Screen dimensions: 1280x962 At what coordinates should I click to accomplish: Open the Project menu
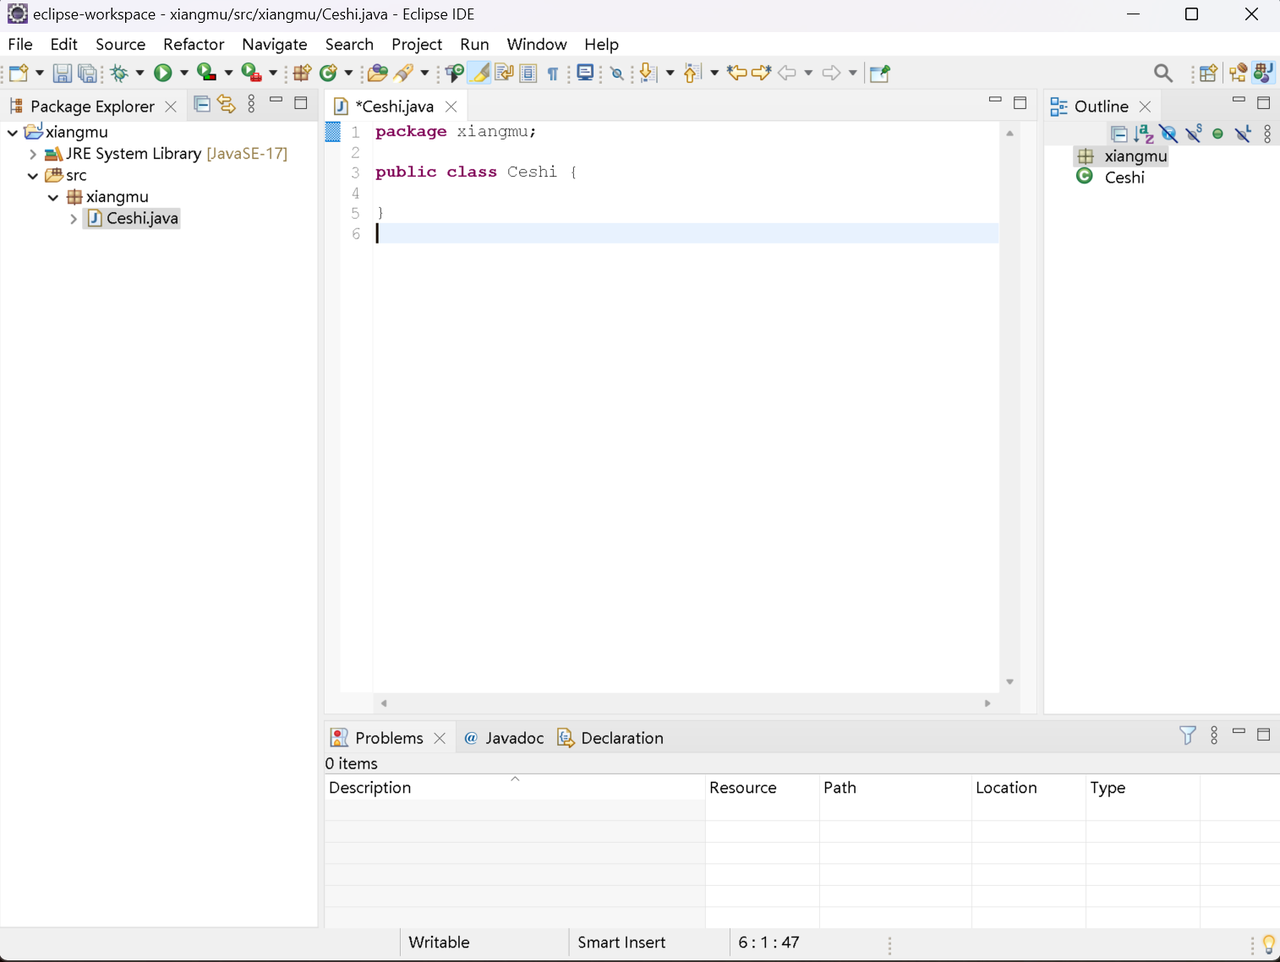tap(416, 44)
